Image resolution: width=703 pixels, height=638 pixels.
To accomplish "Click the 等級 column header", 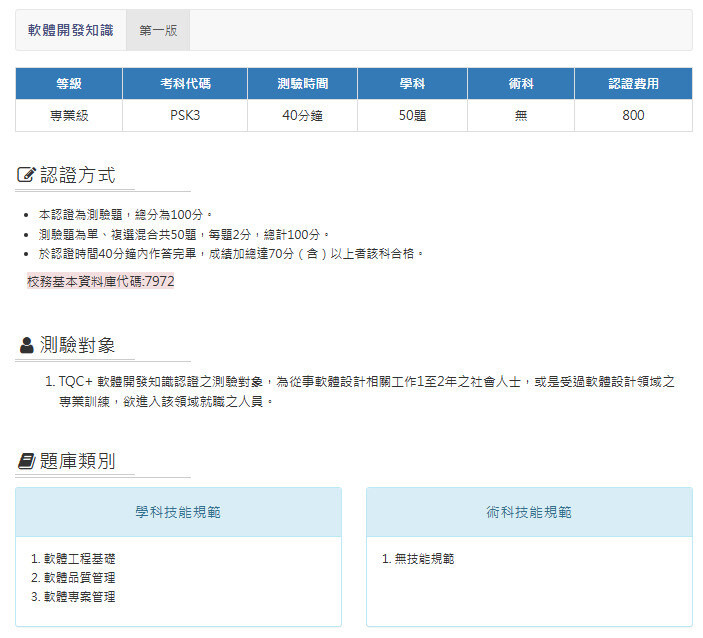I will [69, 83].
